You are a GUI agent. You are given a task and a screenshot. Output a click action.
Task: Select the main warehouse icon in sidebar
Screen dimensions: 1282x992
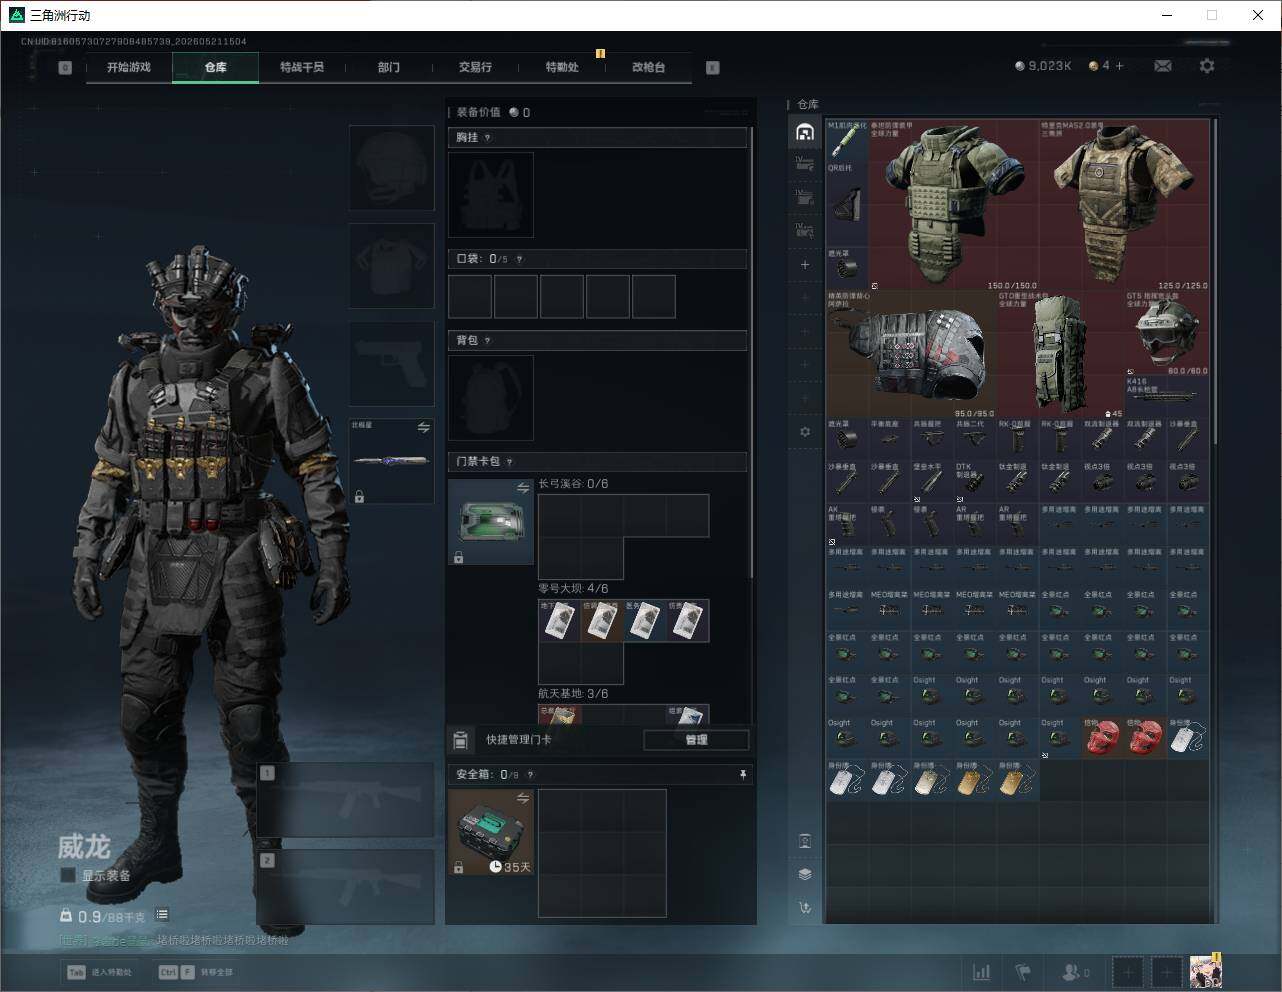pos(805,131)
